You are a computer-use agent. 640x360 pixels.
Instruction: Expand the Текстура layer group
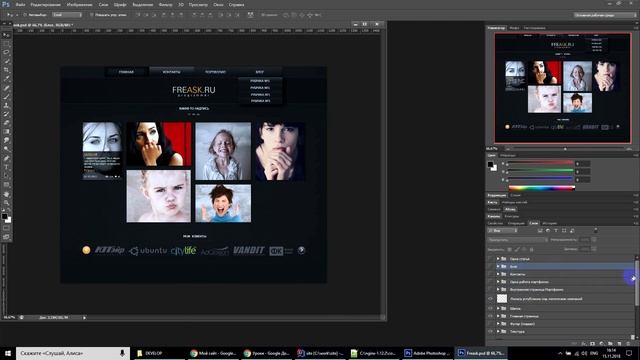(x=498, y=331)
